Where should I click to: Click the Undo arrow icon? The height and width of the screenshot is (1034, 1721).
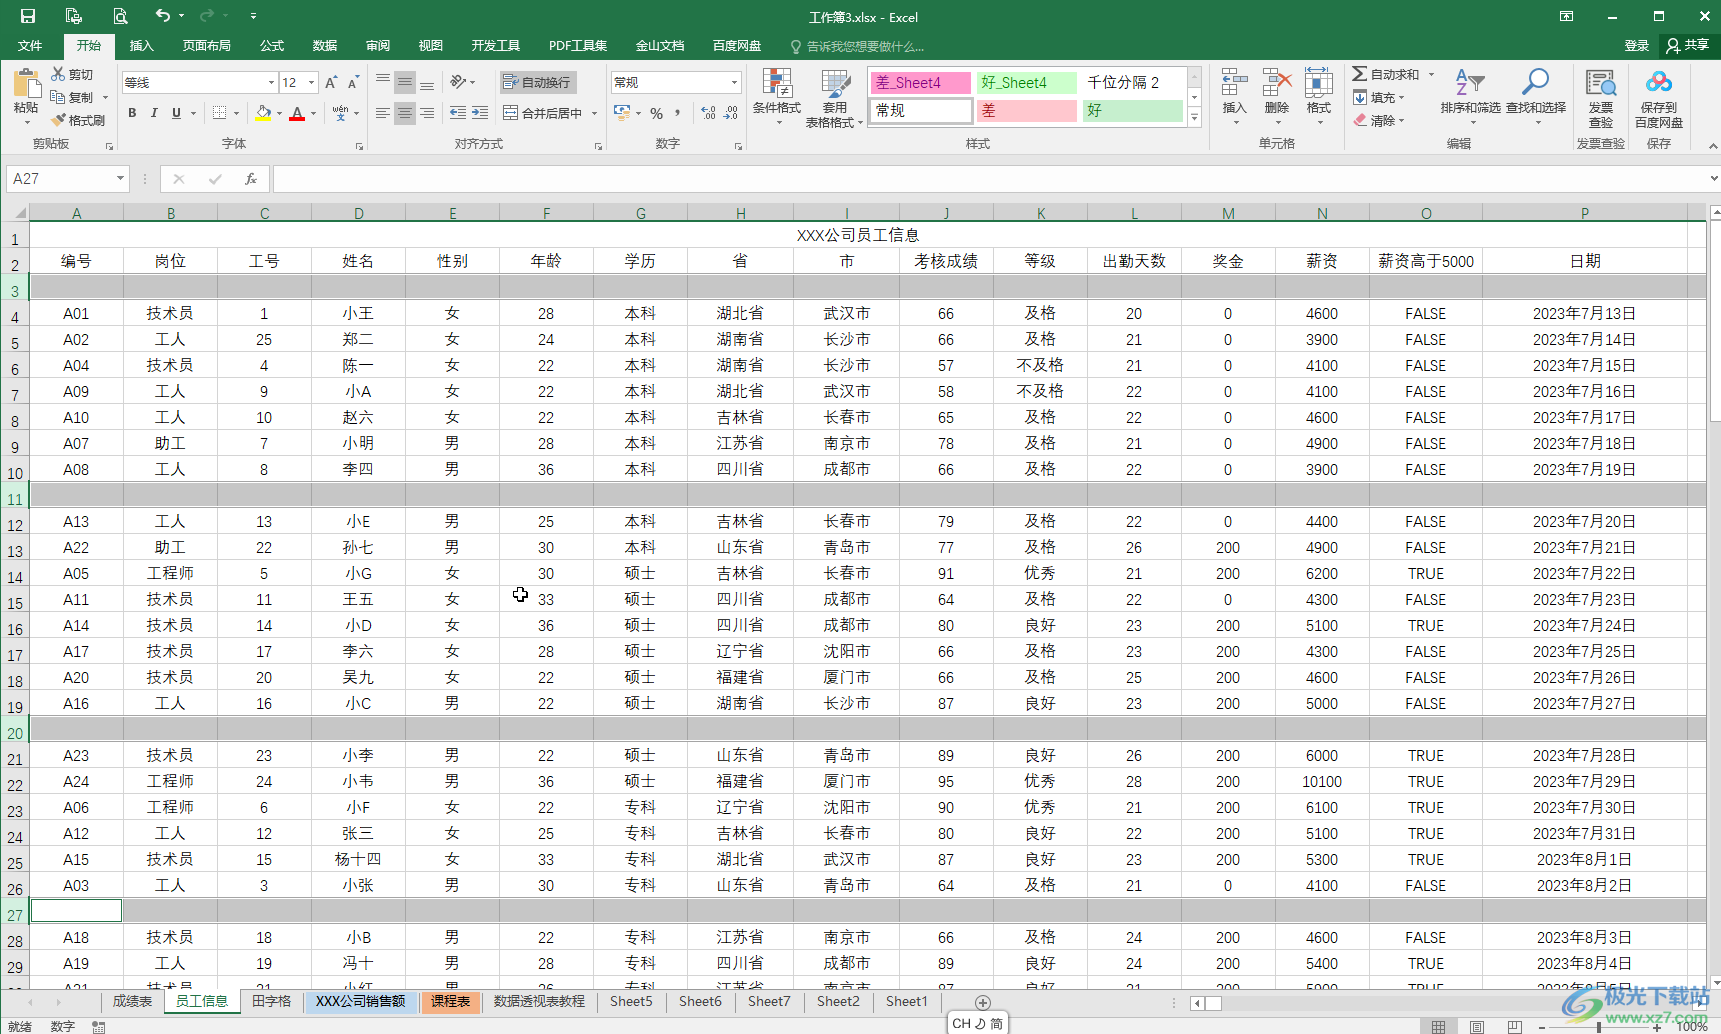coord(163,16)
